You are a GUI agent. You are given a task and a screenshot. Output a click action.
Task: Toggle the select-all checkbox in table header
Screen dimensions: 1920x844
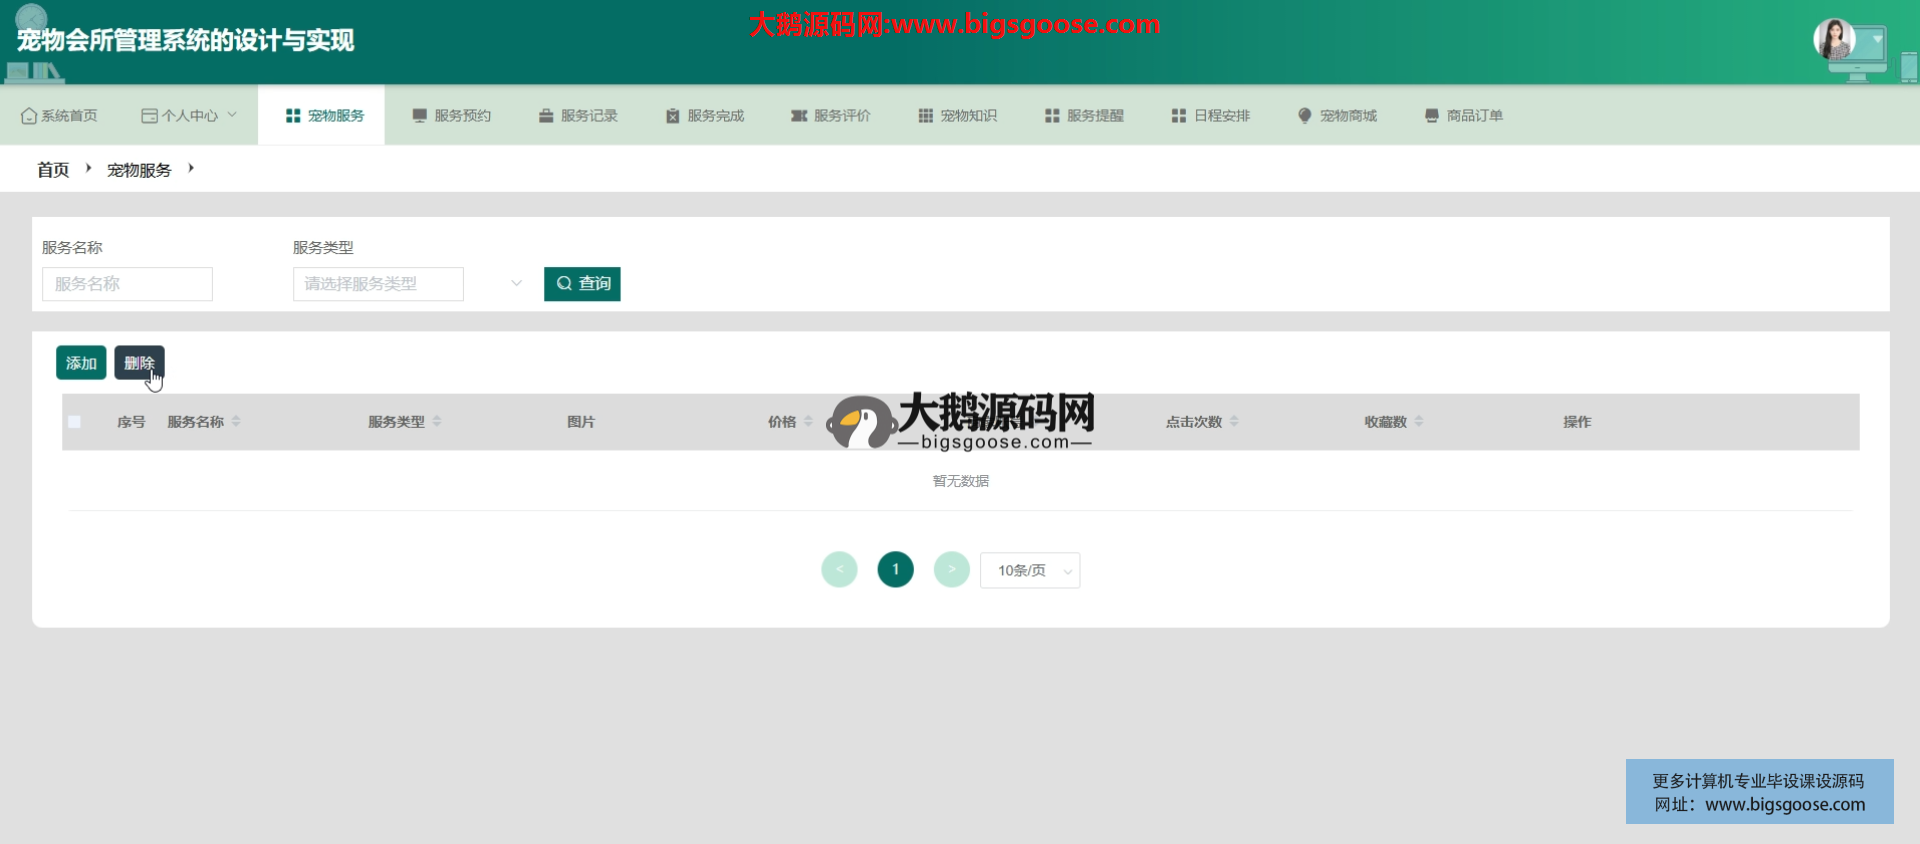pyautogui.click(x=74, y=422)
